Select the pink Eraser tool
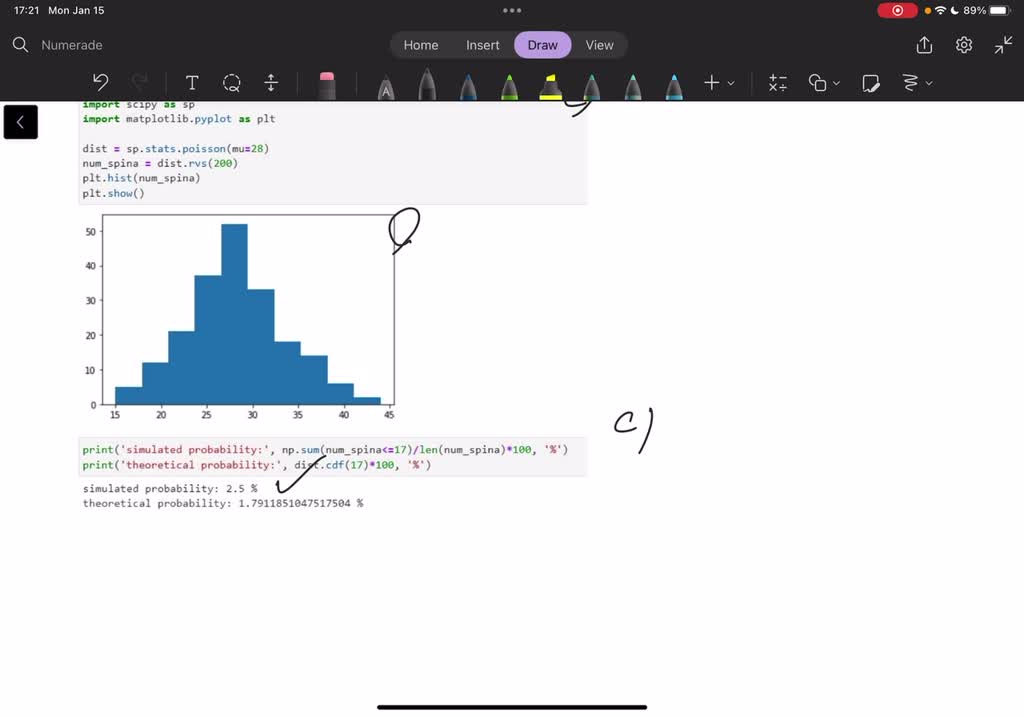 [327, 85]
